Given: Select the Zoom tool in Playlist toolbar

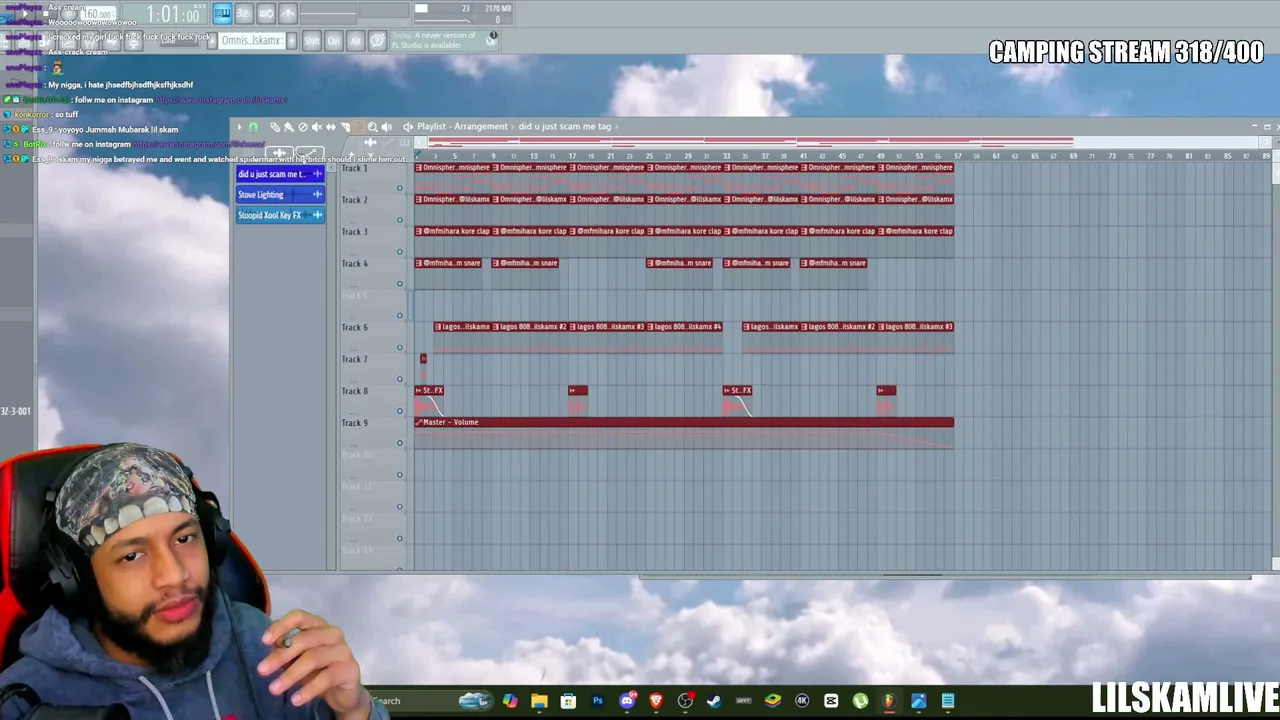Looking at the screenshot, I should pos(373,127).
